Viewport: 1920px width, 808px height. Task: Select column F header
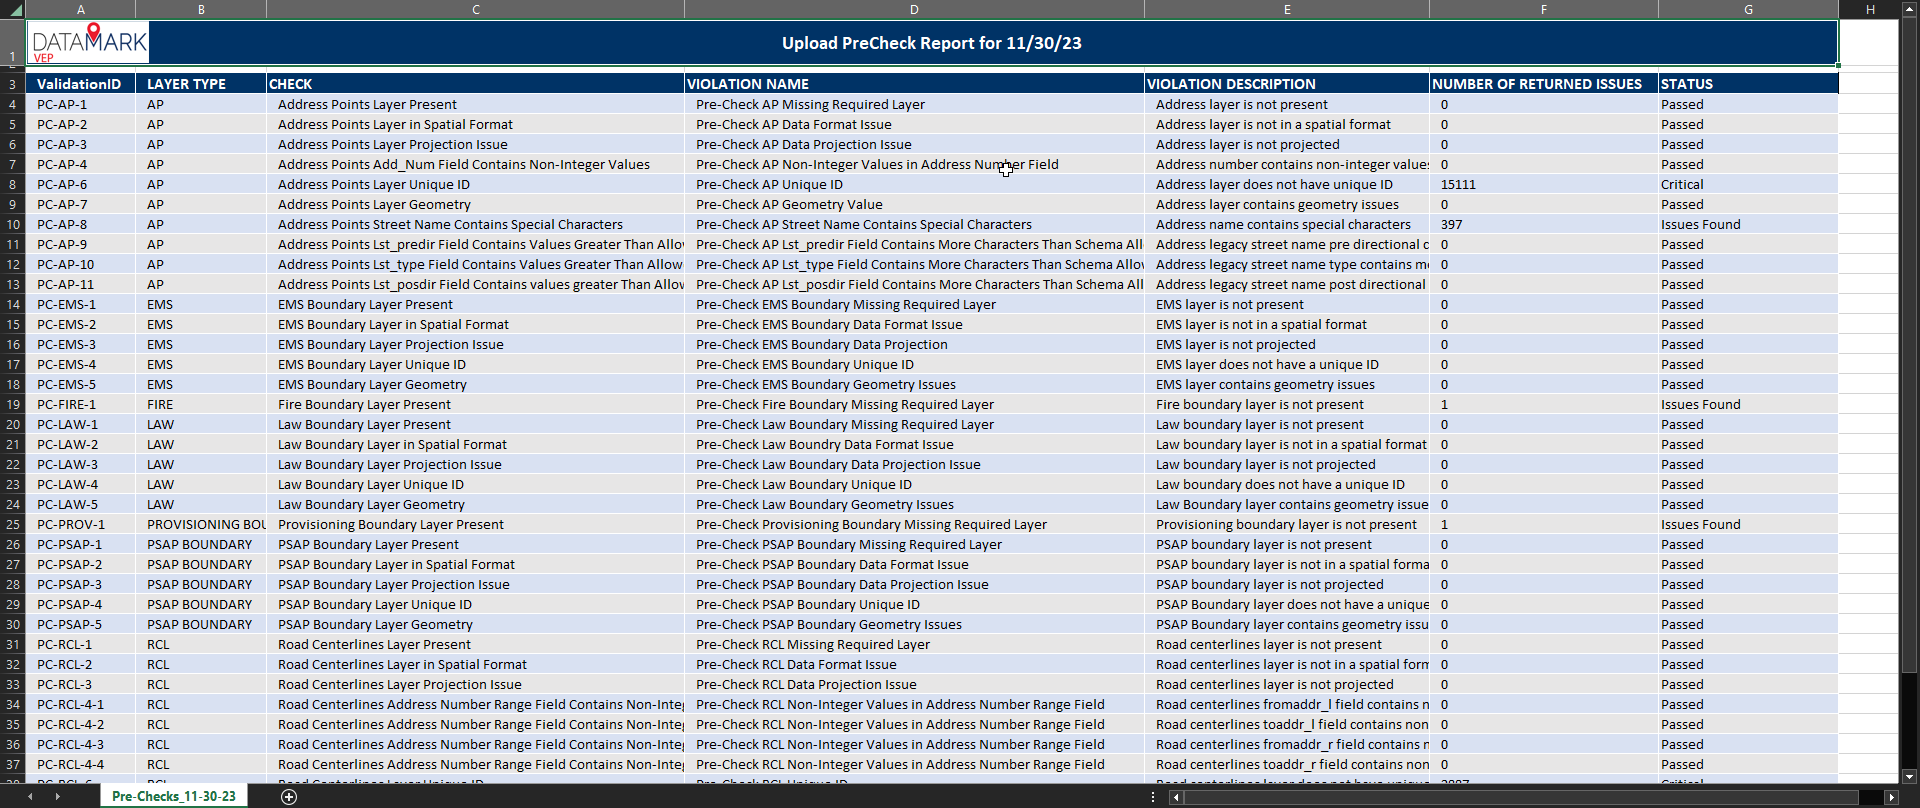tap(1543, 9)
